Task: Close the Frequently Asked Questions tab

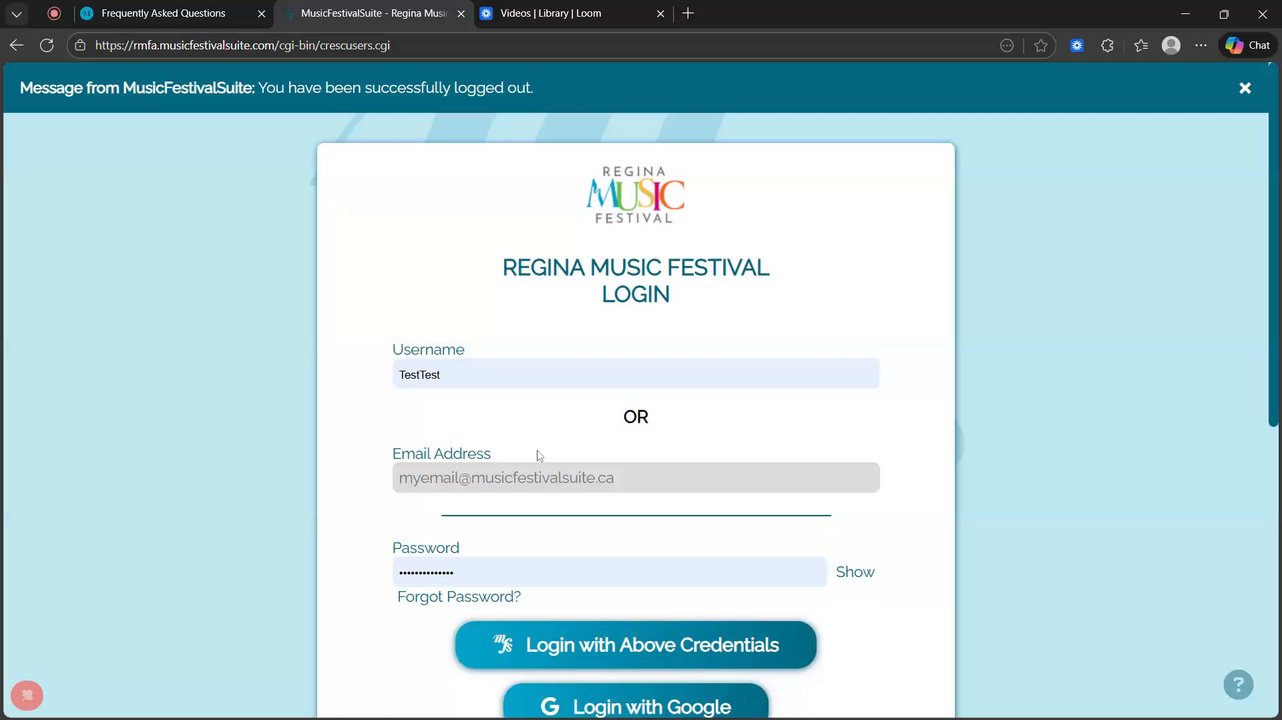Action: click(262, 14)
